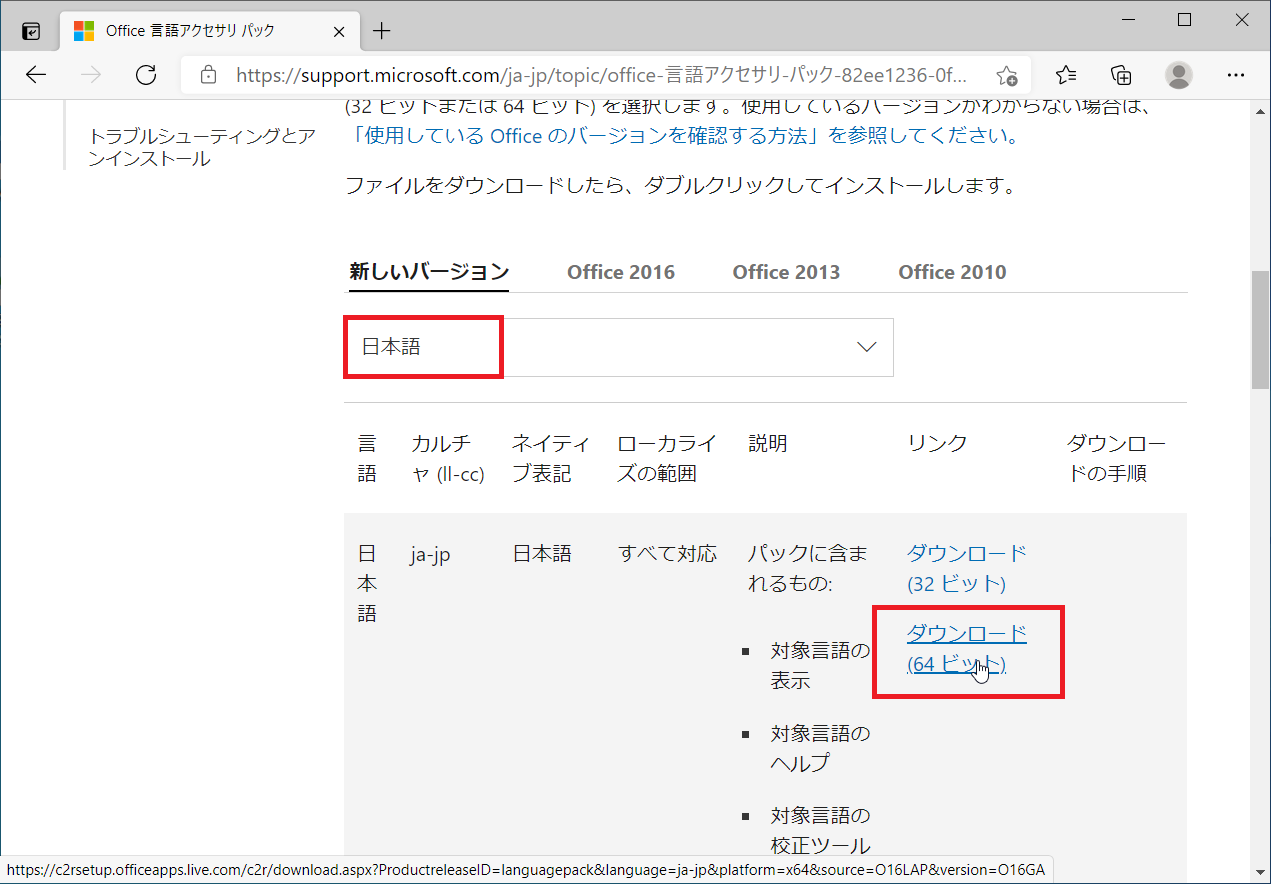The image size is (1271, 884).
Task: Open a new browser tab
Action: click(381, 31)
